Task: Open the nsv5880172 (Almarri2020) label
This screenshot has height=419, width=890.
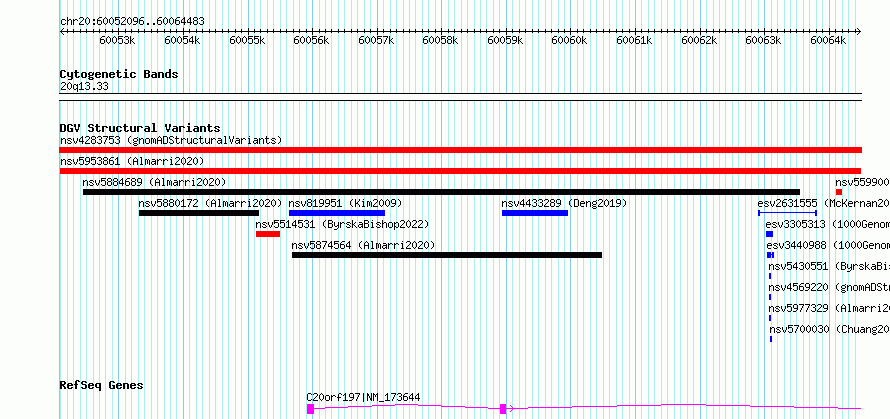Action: [210, 203]
